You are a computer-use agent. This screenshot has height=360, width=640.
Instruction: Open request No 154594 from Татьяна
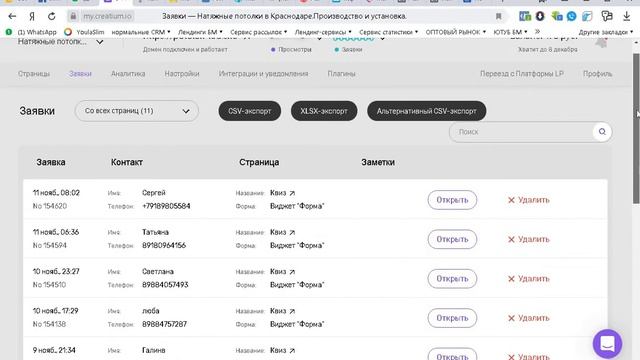[452, 239]
